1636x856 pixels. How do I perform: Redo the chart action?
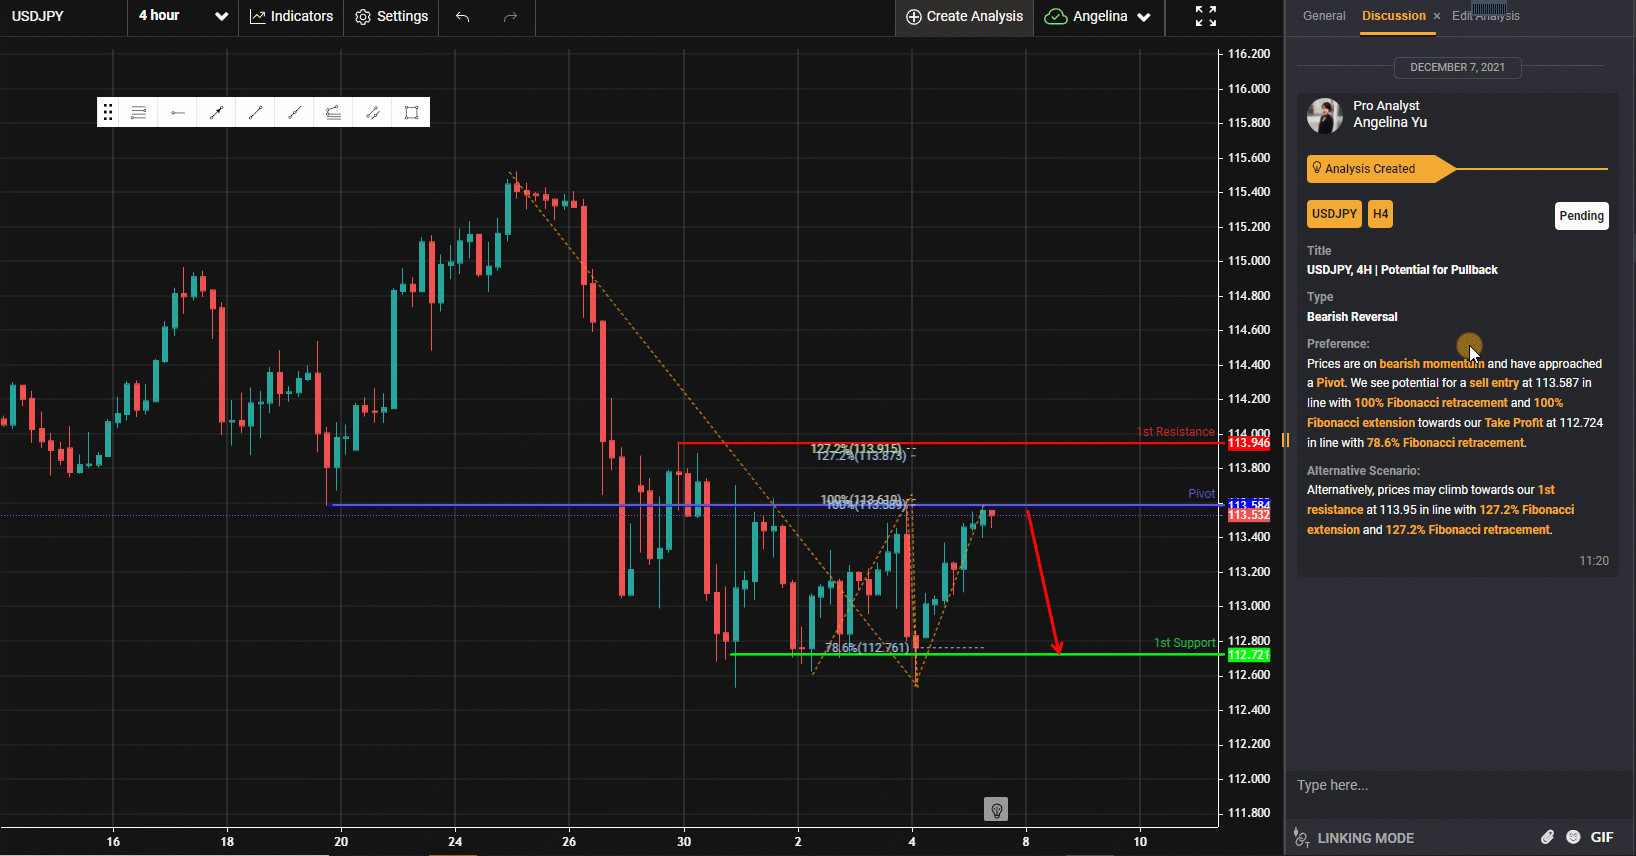(x=510, y=16)
